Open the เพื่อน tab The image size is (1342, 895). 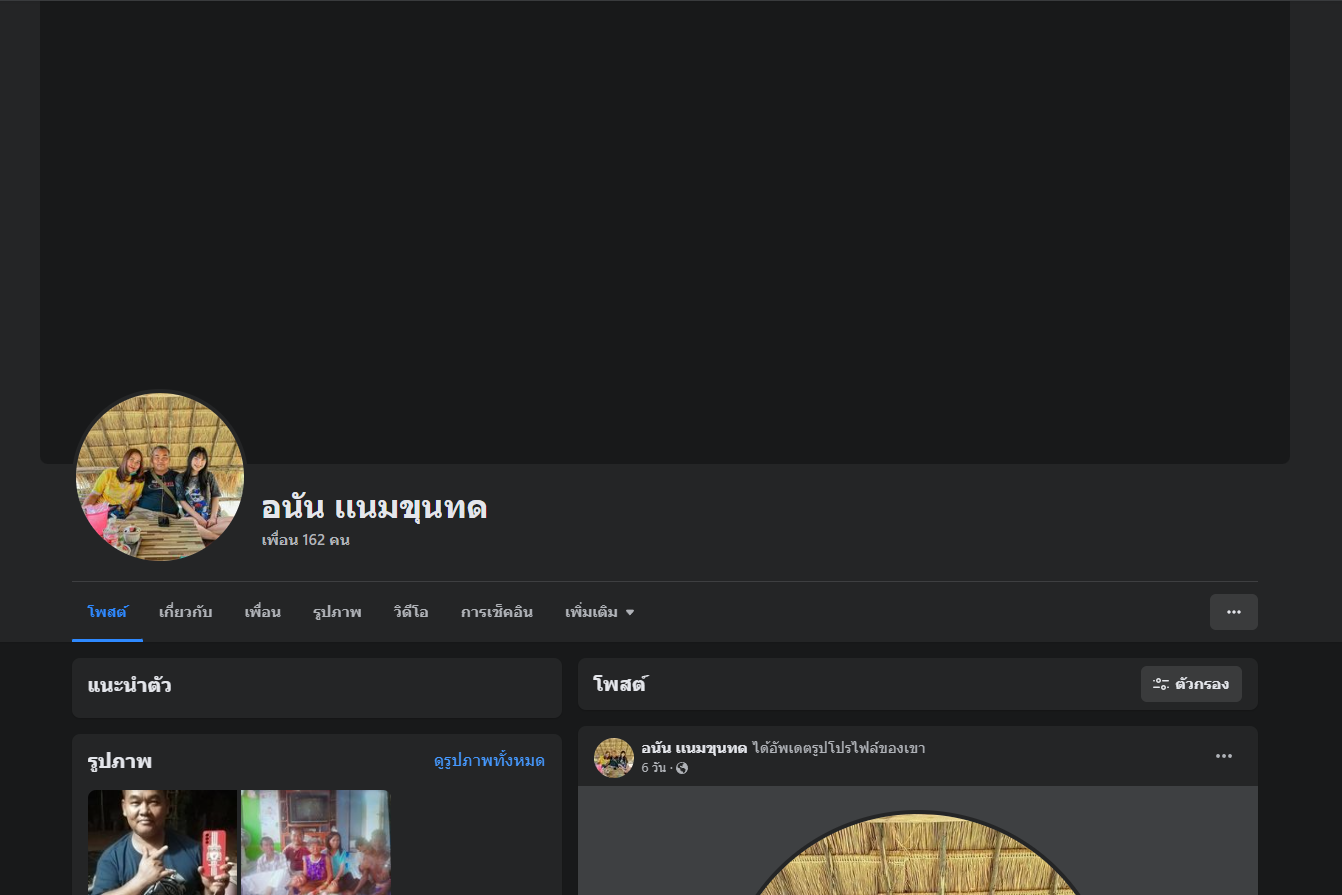pos(262,612)
